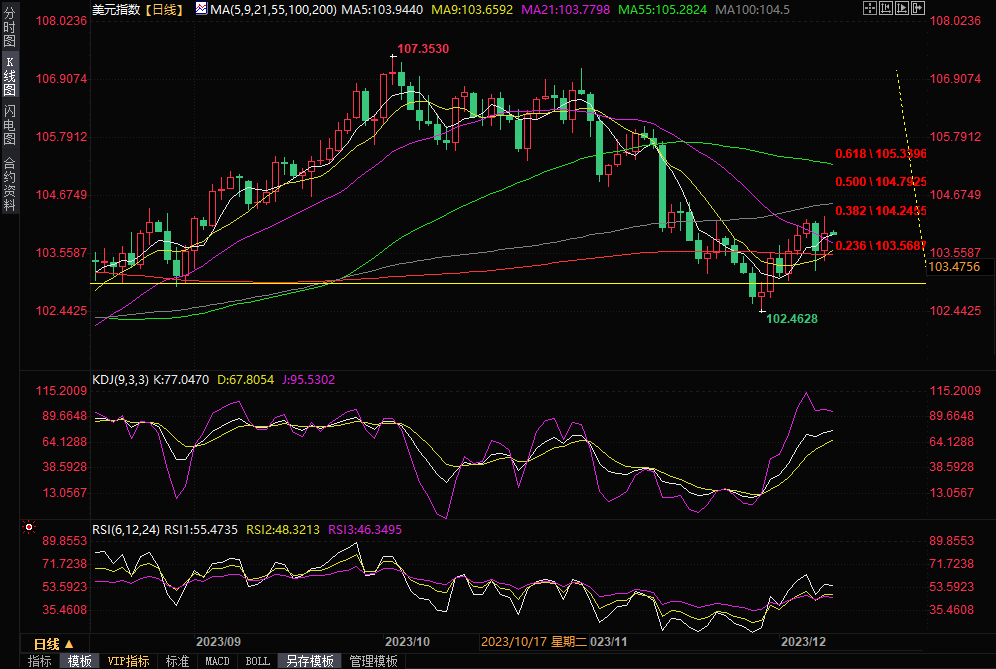
Task: Expand the 日线 period selector
Action: [52, 643]
